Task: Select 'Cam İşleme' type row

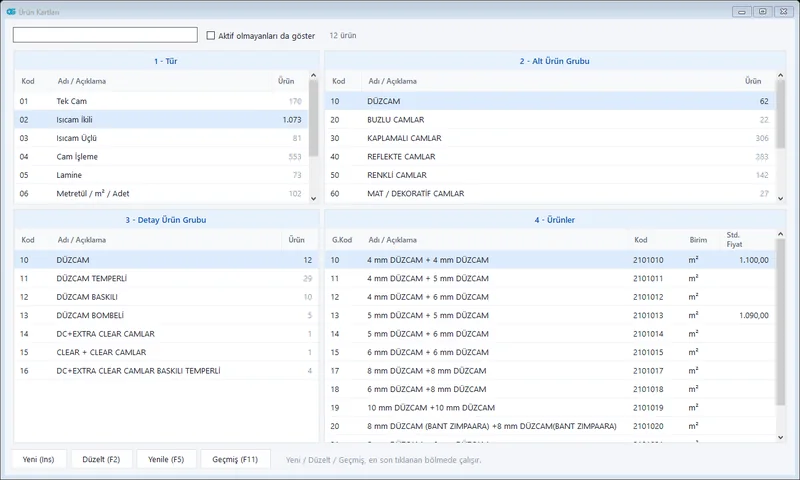Action: coord(161,157)
